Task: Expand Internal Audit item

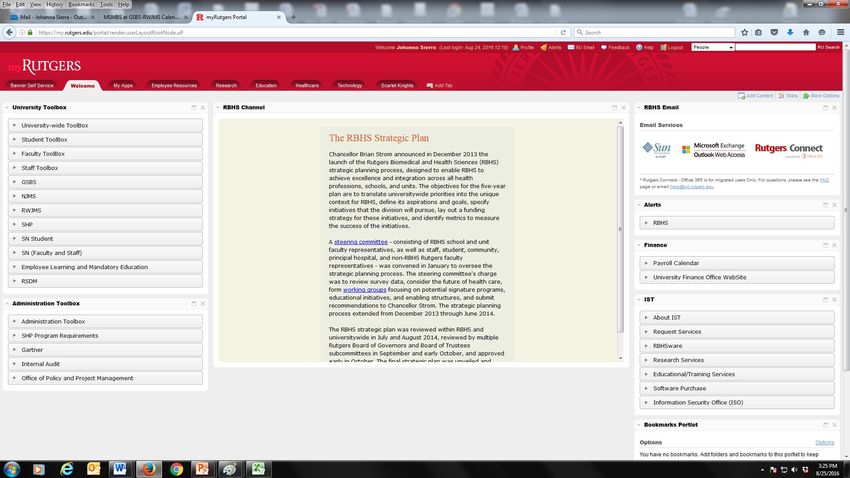Action: [105, 364]
